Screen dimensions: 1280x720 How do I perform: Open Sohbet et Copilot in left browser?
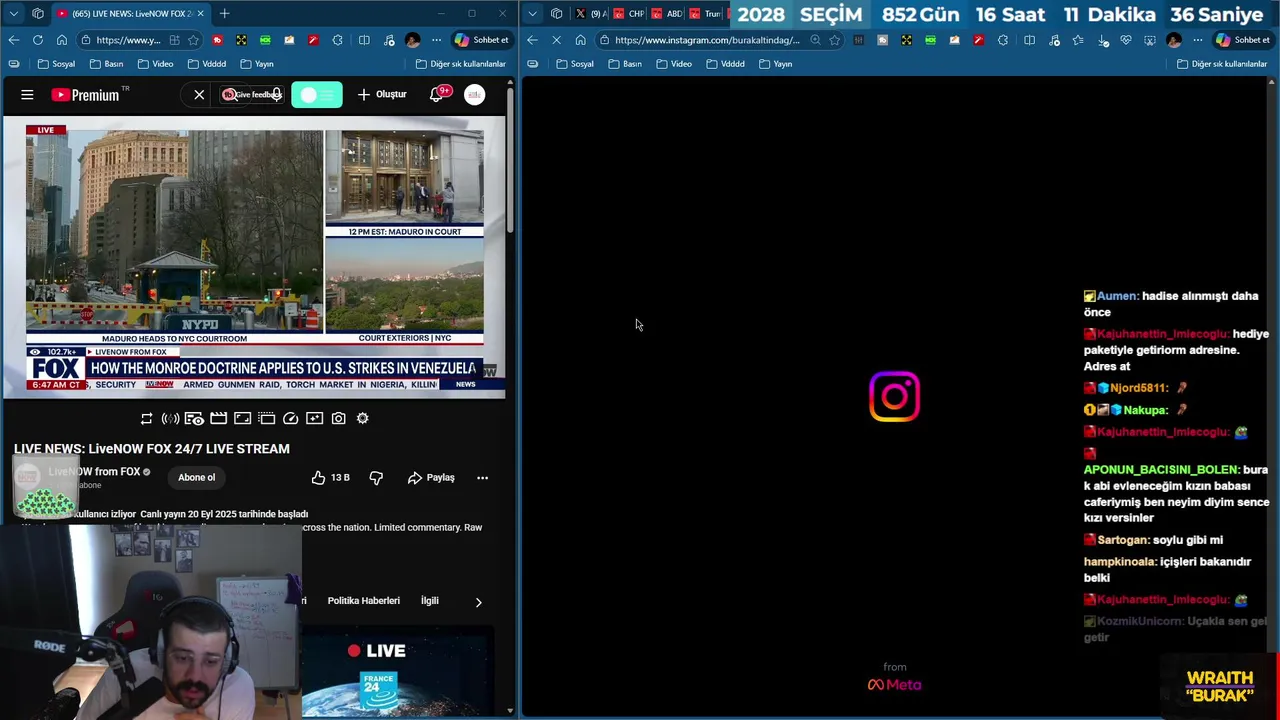[x=482, y=40]
